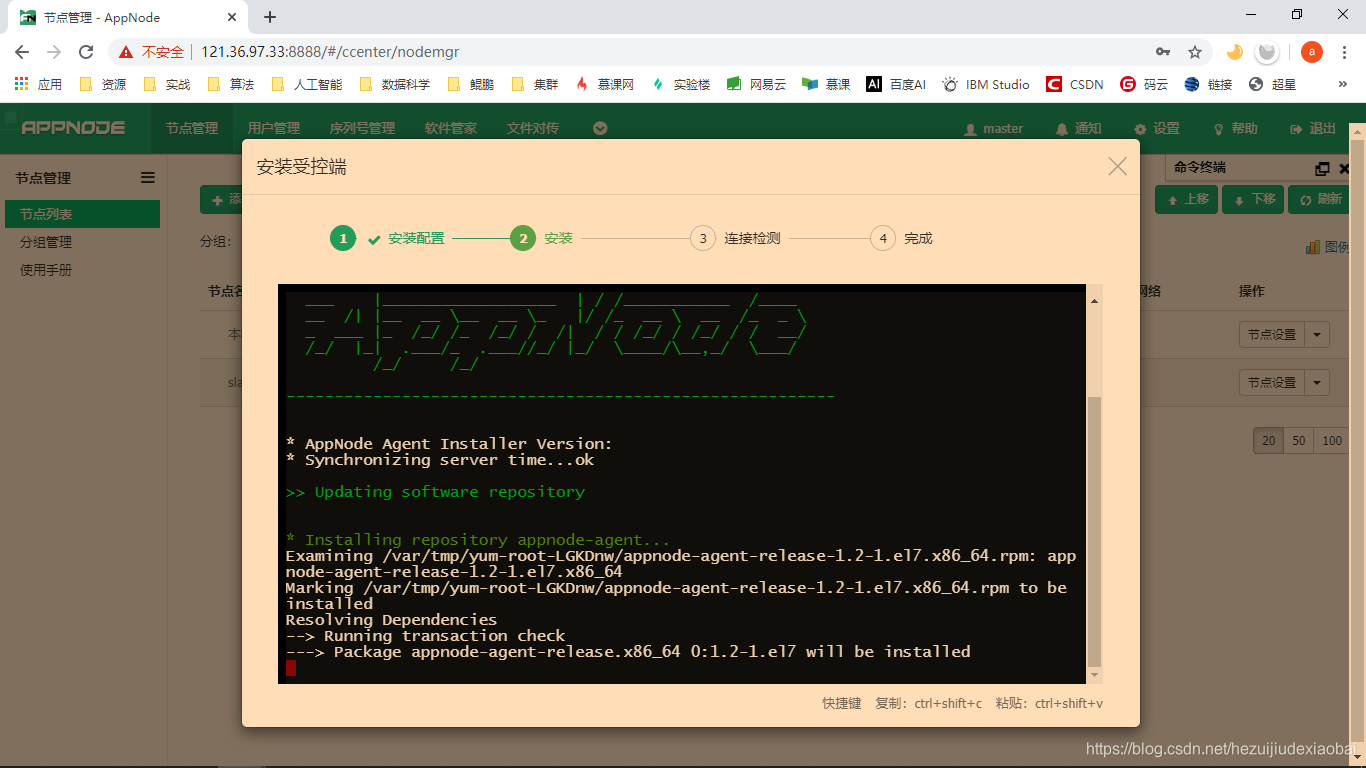
Task: Open the 链接 bookmark
Action: click(x=1208, y=84)
